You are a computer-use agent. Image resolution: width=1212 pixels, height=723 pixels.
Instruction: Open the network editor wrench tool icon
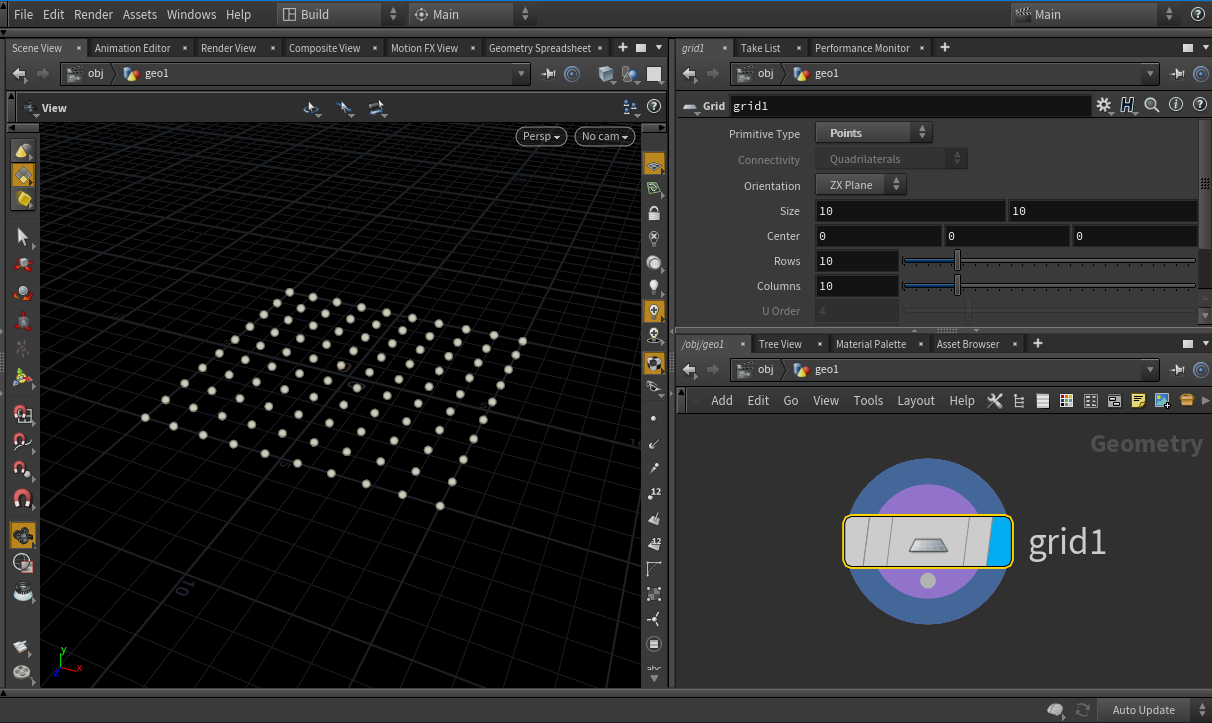[x=994, y=400]
